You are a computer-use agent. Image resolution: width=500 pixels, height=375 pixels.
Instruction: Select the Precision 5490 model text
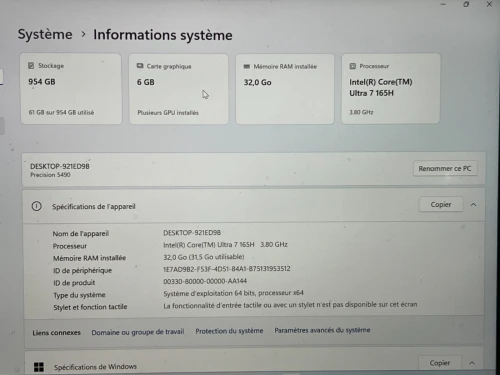pyautogui.click(x=50, y=175)
